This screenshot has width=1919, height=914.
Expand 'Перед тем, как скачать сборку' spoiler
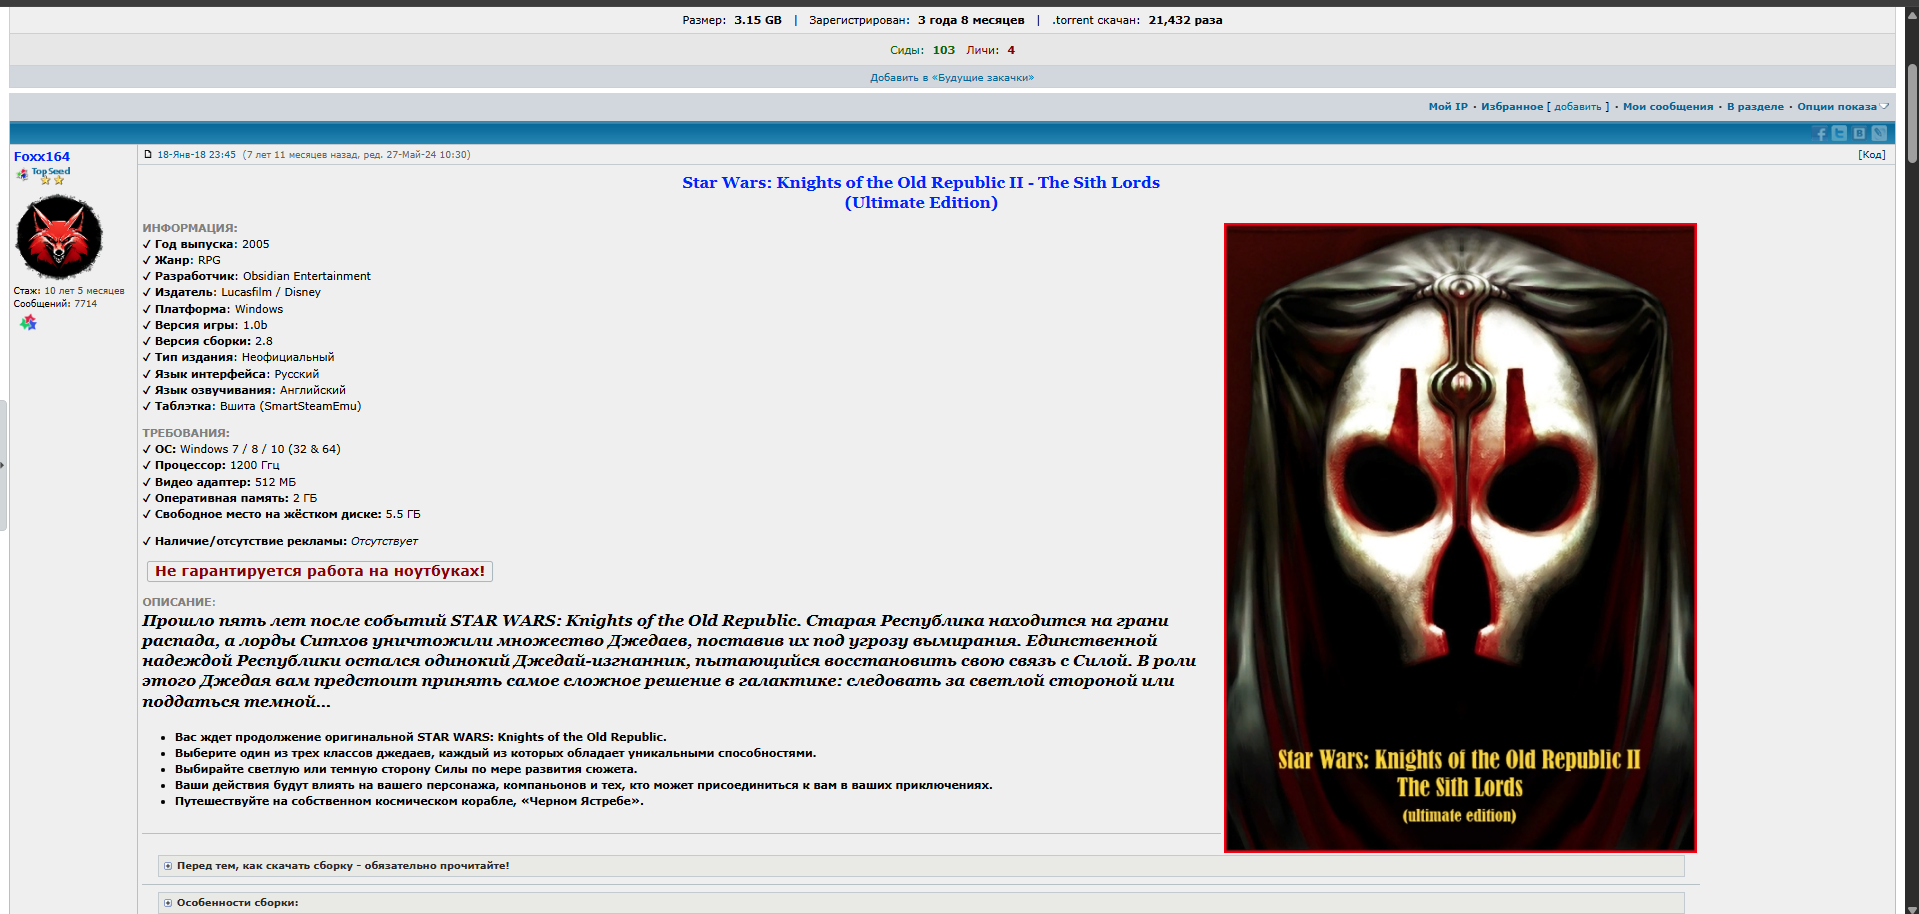921,866
